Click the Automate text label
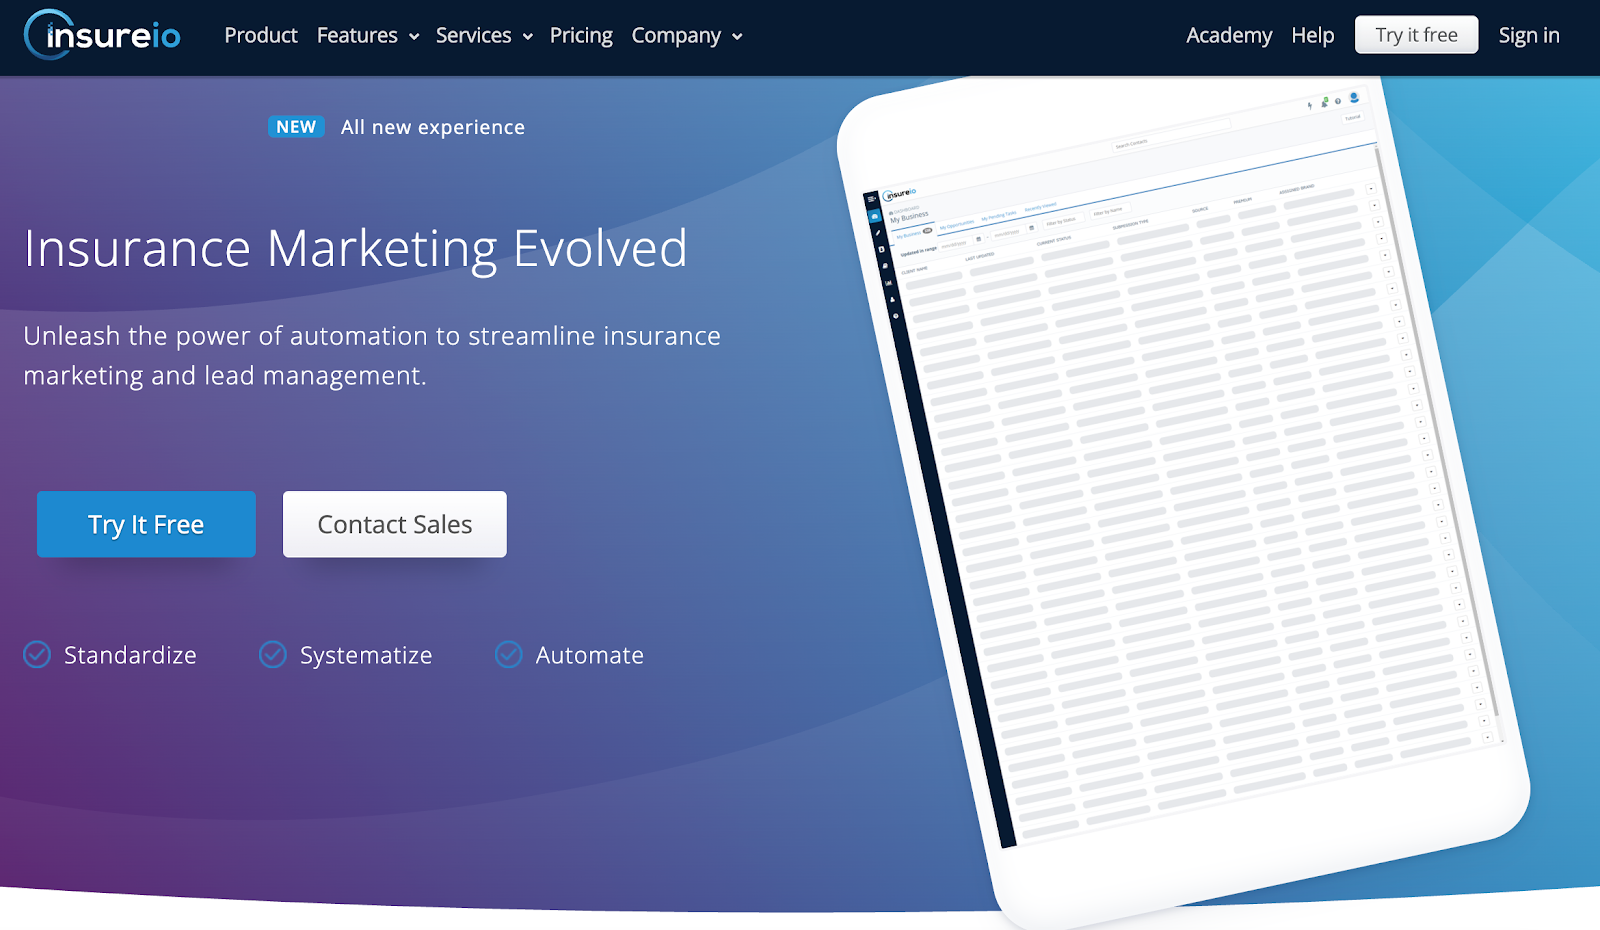Screen dimensions: 1600x930 [x=590, y=655]
